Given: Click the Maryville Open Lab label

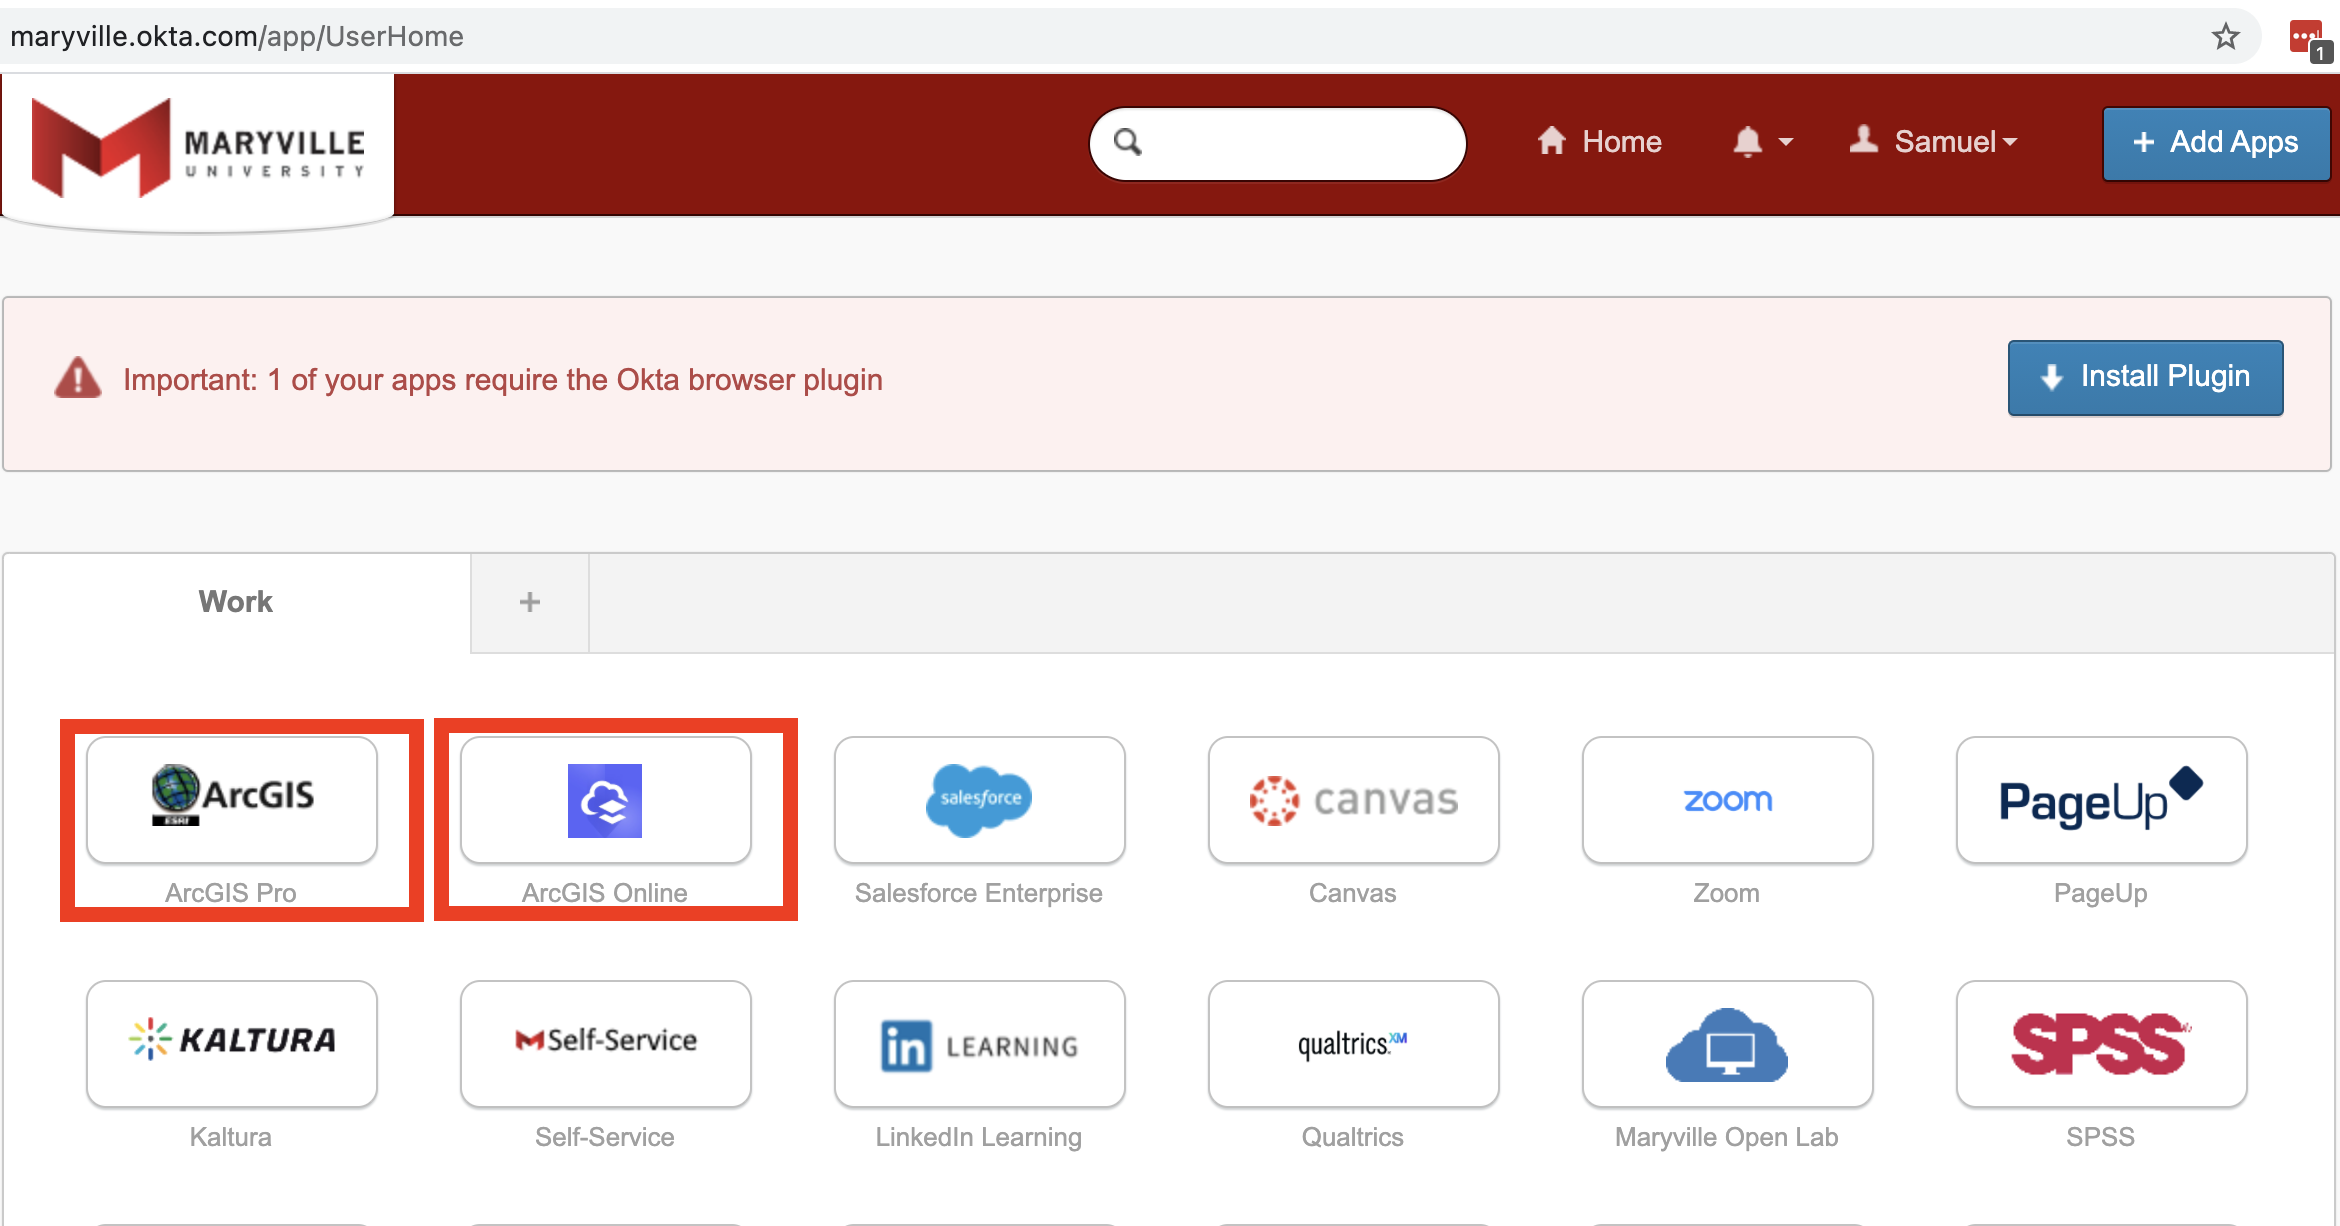Looking at the screenshot, I should tap(1727, 1137).
